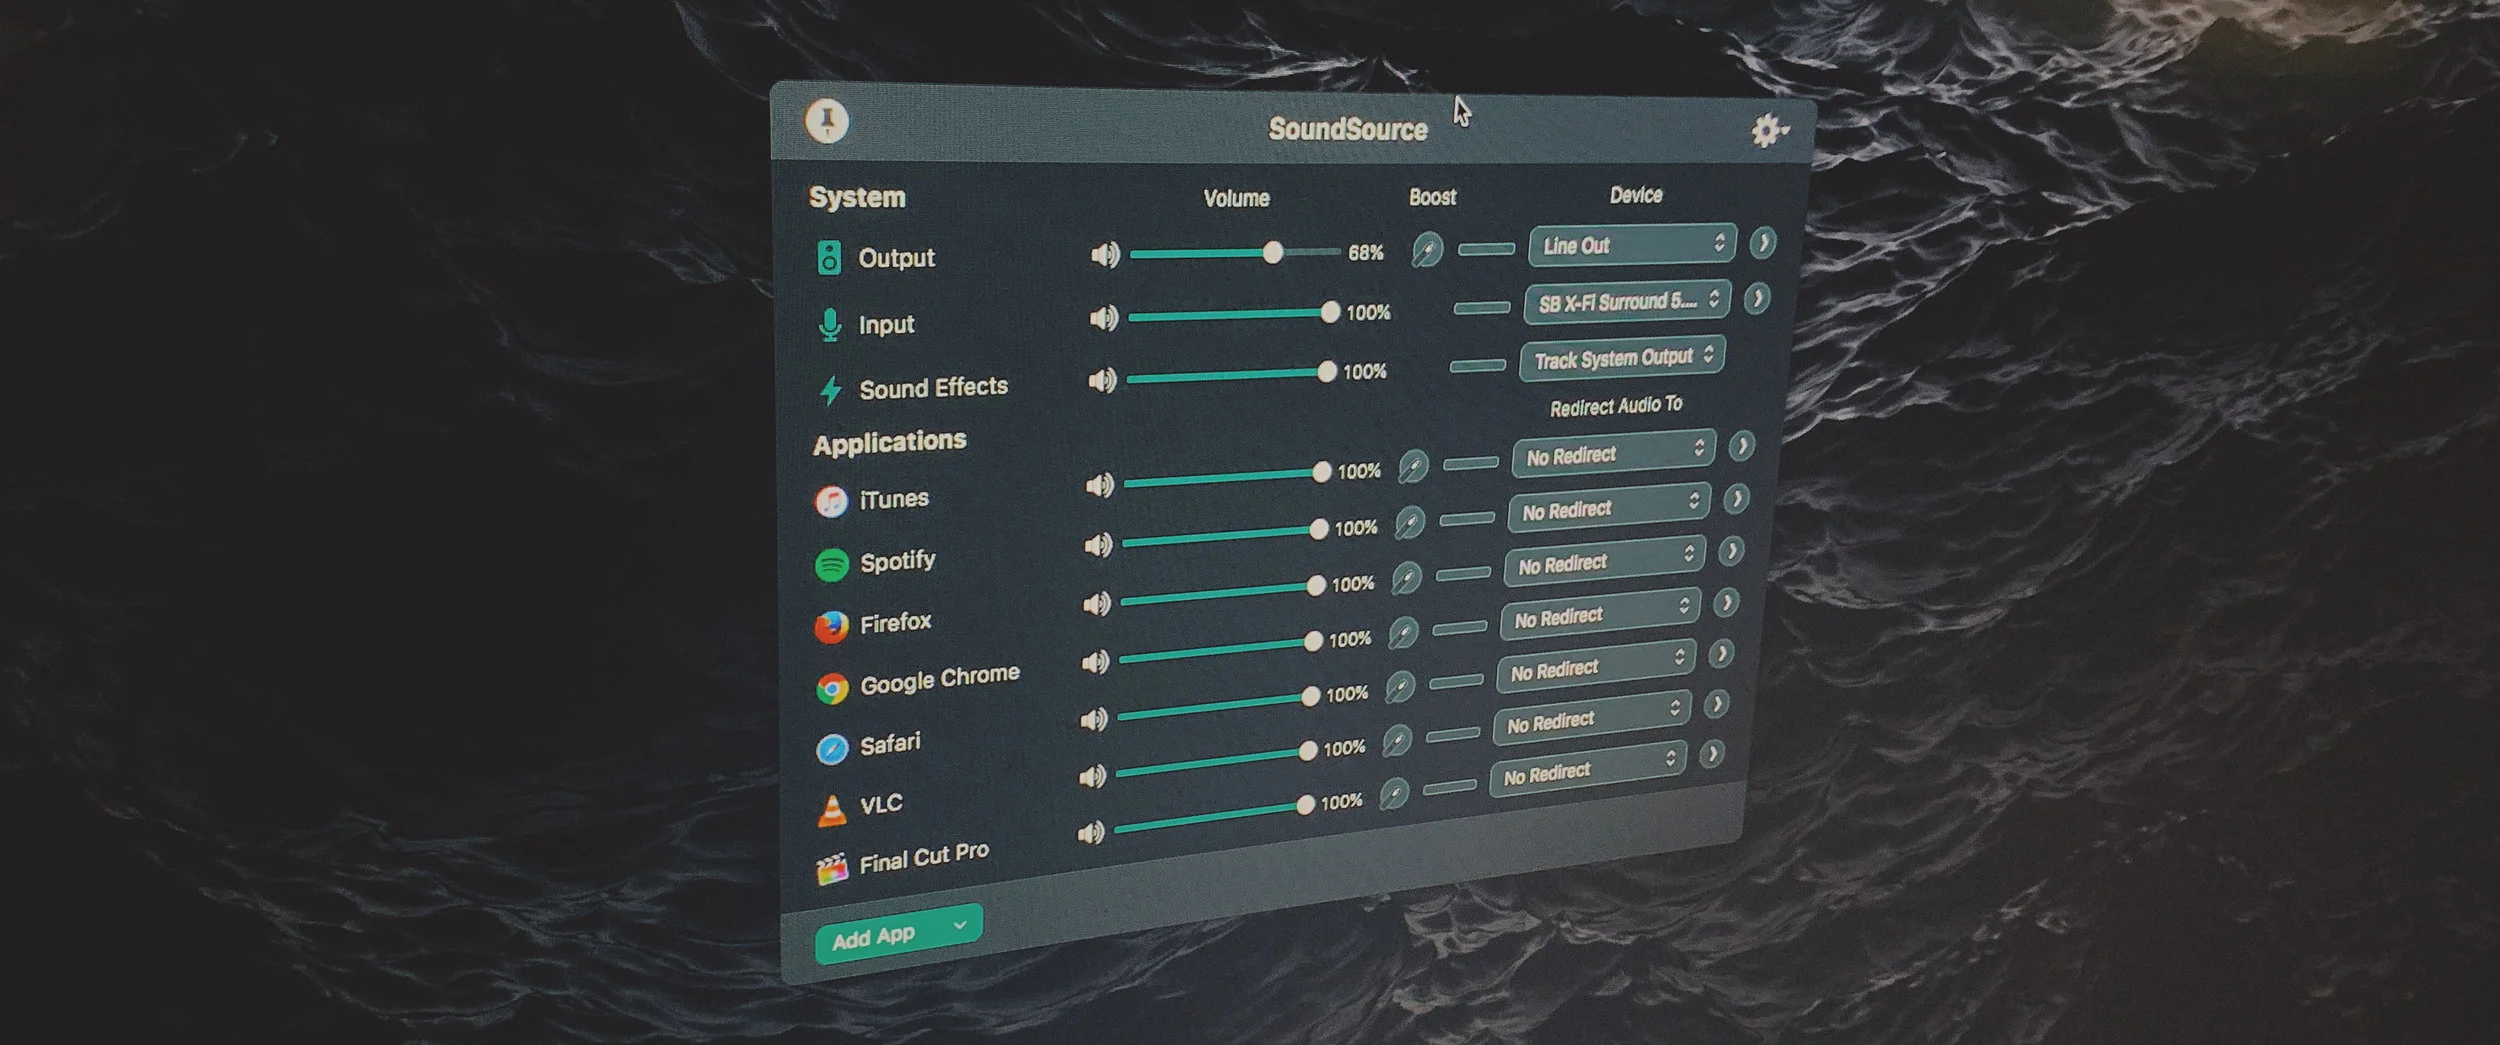Open the No Redirect dropdown for Firefox
Viewport: 2500px width, 1045px height.
pyautogui.click(x=1605, y=561)
